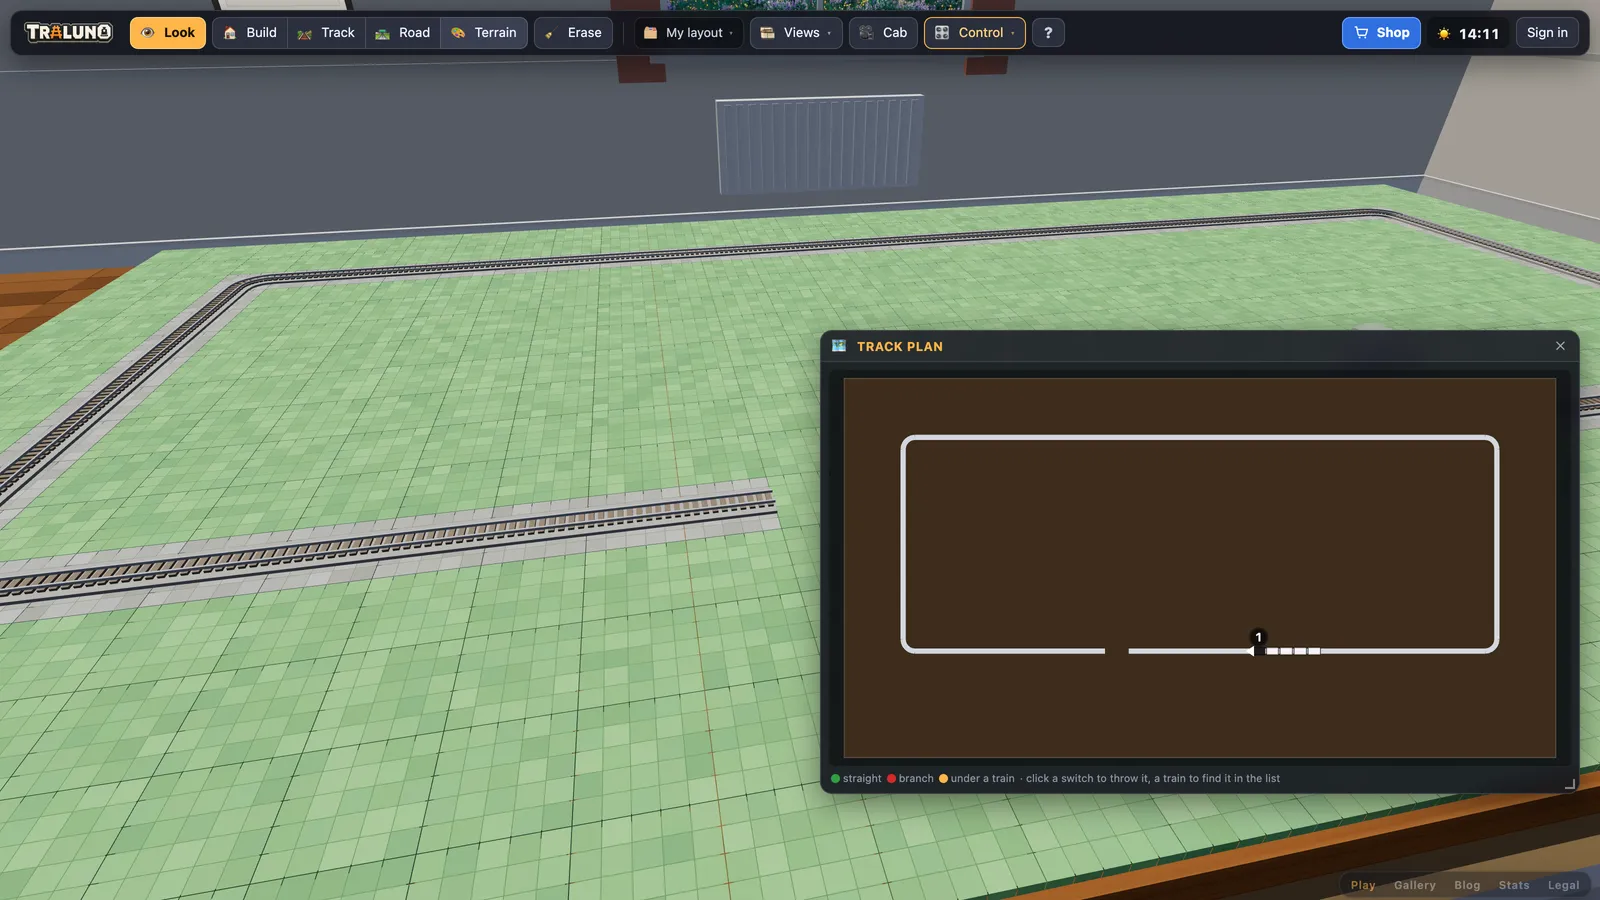Image resolution: width=1600 pixels, height=900 pixels.
Task: Click the terrain icon on Terrain button
Action: click(458, 33)
